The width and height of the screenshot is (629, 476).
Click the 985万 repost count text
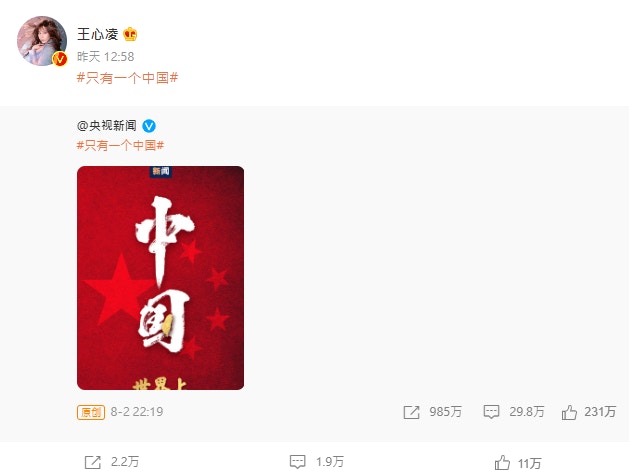[x=446, y=412]
